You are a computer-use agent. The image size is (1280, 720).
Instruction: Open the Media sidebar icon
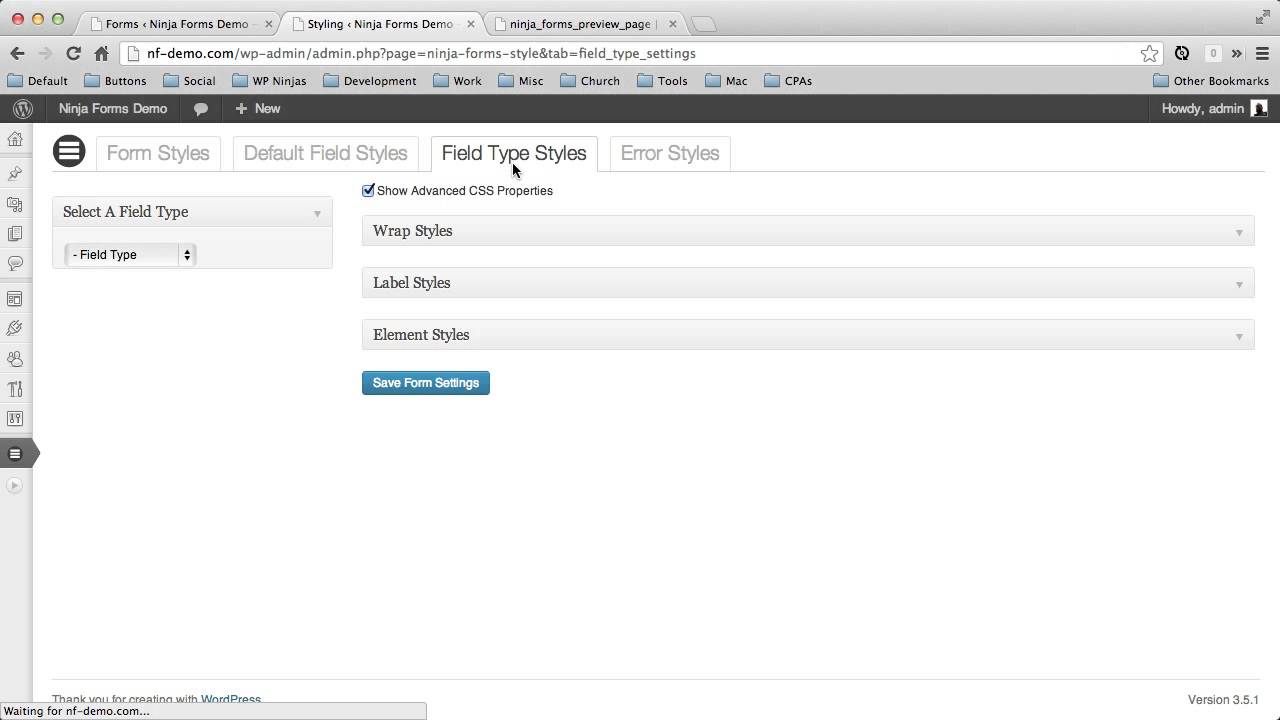[15, 204]
